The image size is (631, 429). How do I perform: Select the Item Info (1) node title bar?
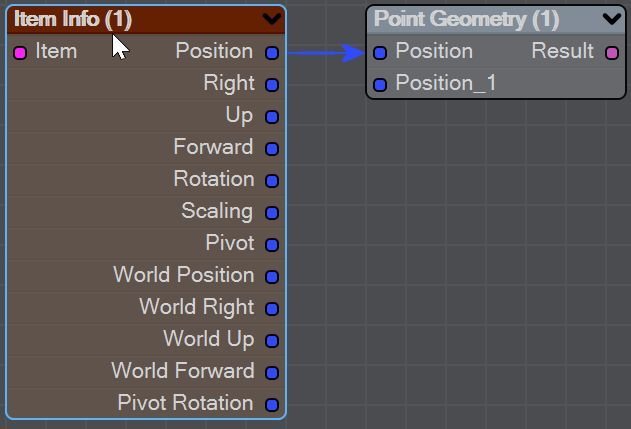coord(146,19)
